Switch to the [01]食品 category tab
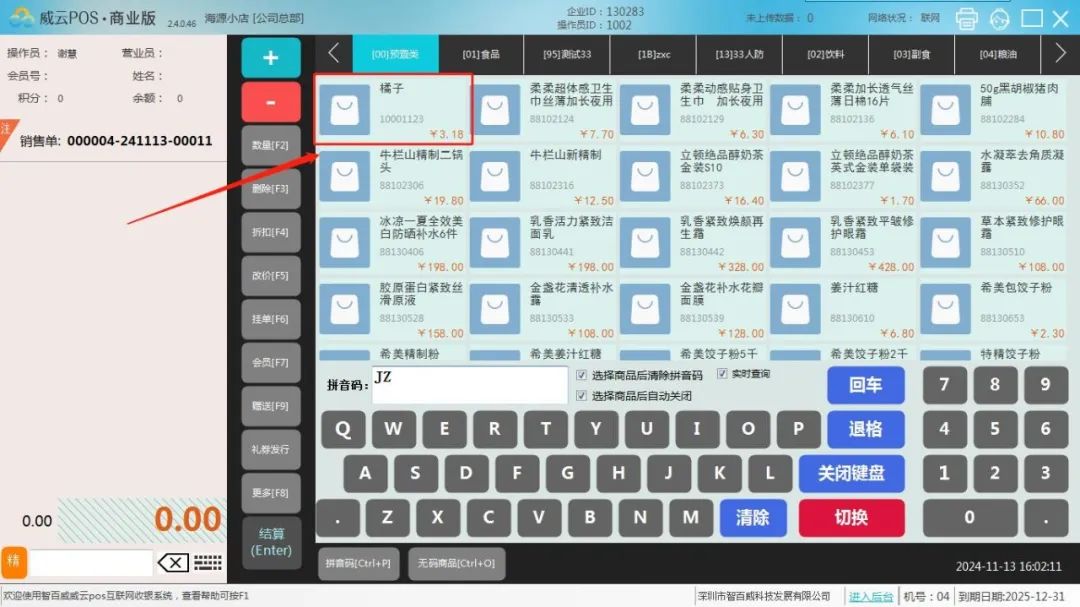This screenshot has width=1080, height=607. click(481, 54)
